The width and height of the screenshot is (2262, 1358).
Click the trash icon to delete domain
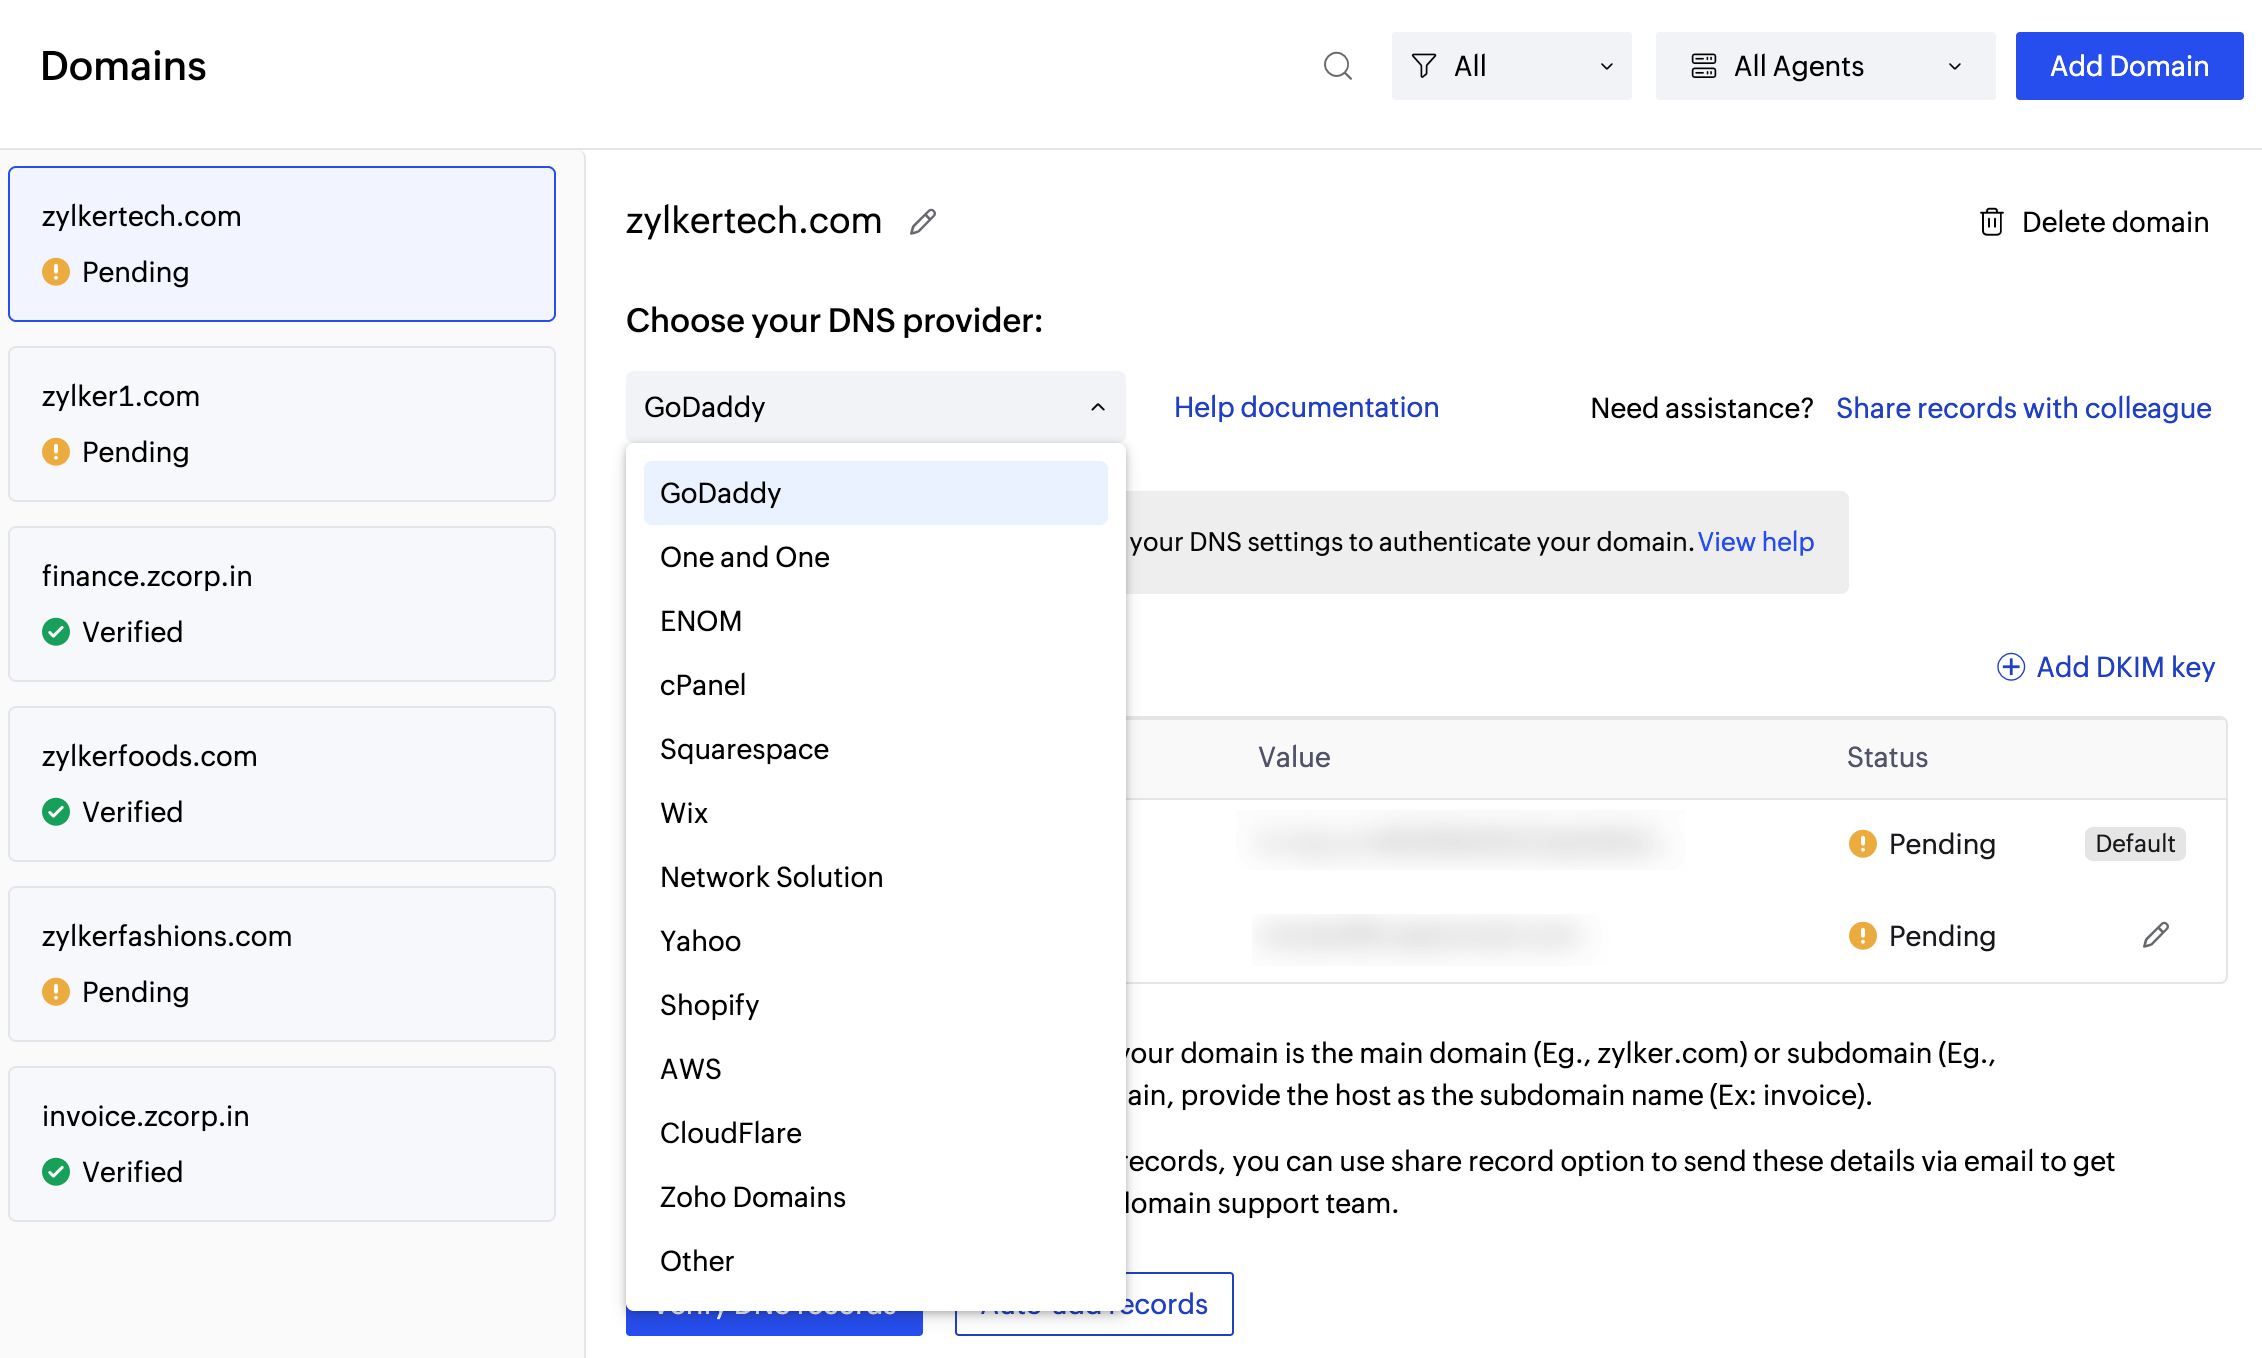[x=1990, y=221]
